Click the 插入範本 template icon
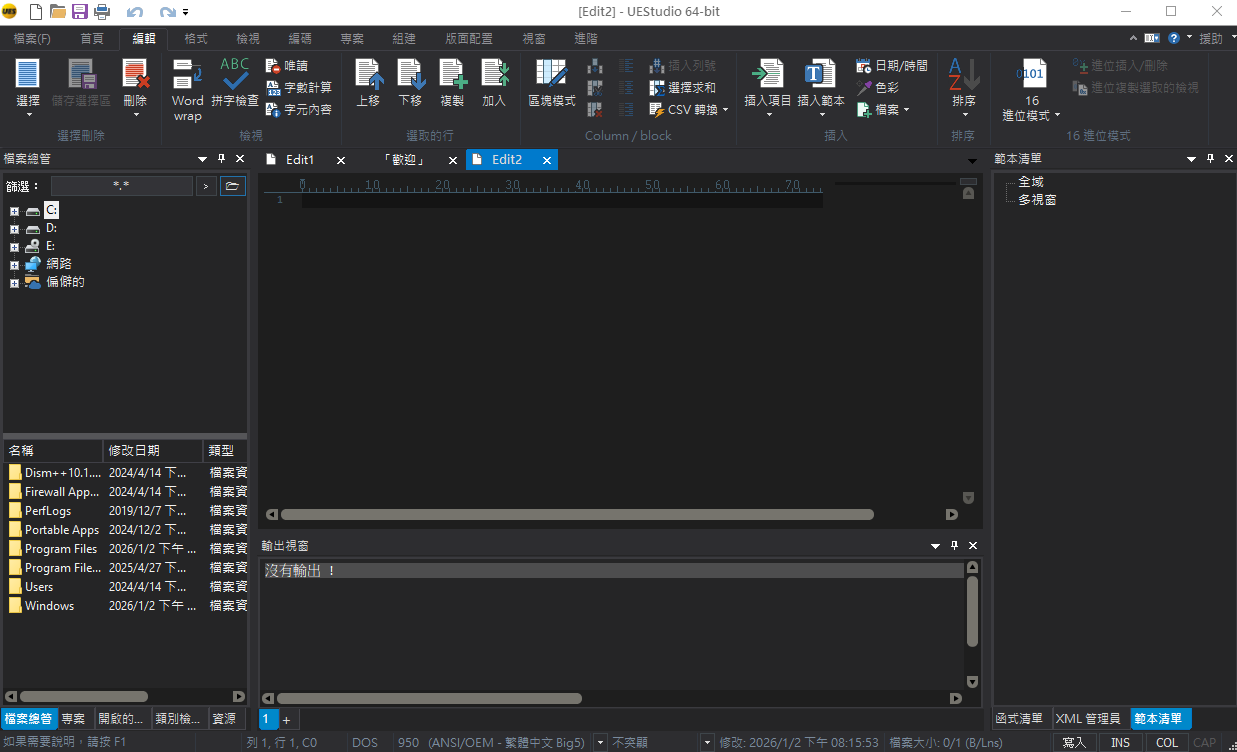Image resolution: width=1237 pixels, height=752 pixels. click(820, 76)
